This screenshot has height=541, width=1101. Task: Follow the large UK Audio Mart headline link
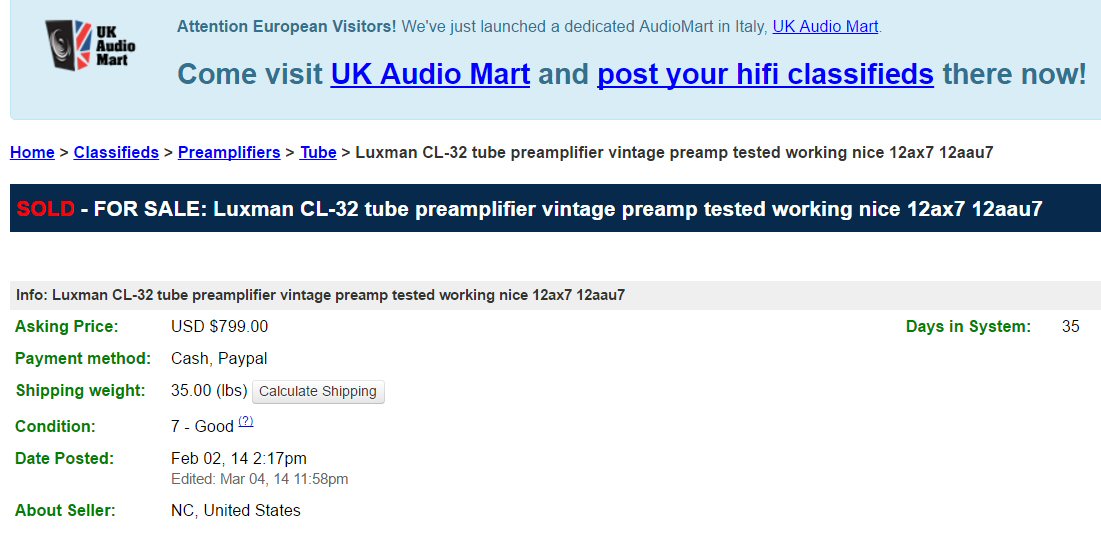pyautogui.click(x=430, y=74)
